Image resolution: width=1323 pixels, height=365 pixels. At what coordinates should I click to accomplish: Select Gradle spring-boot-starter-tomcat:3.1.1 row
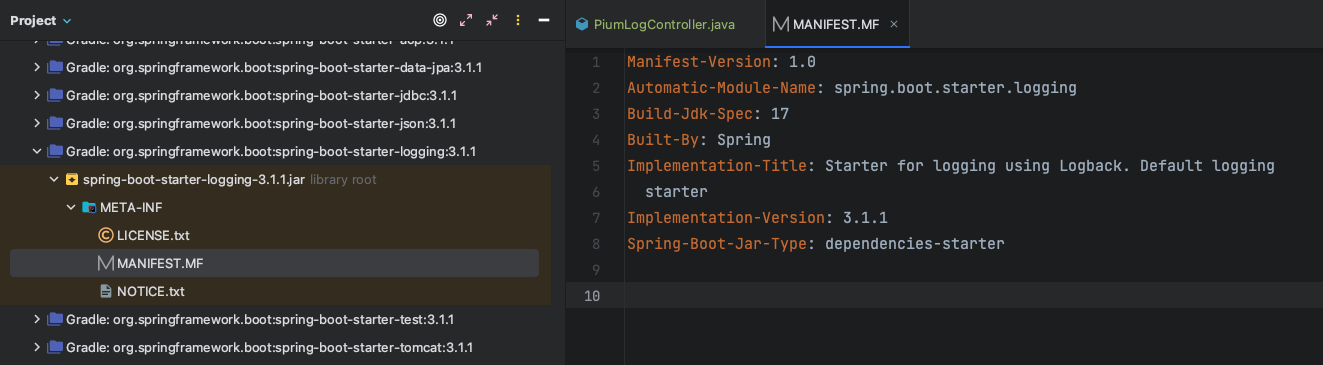275,348
